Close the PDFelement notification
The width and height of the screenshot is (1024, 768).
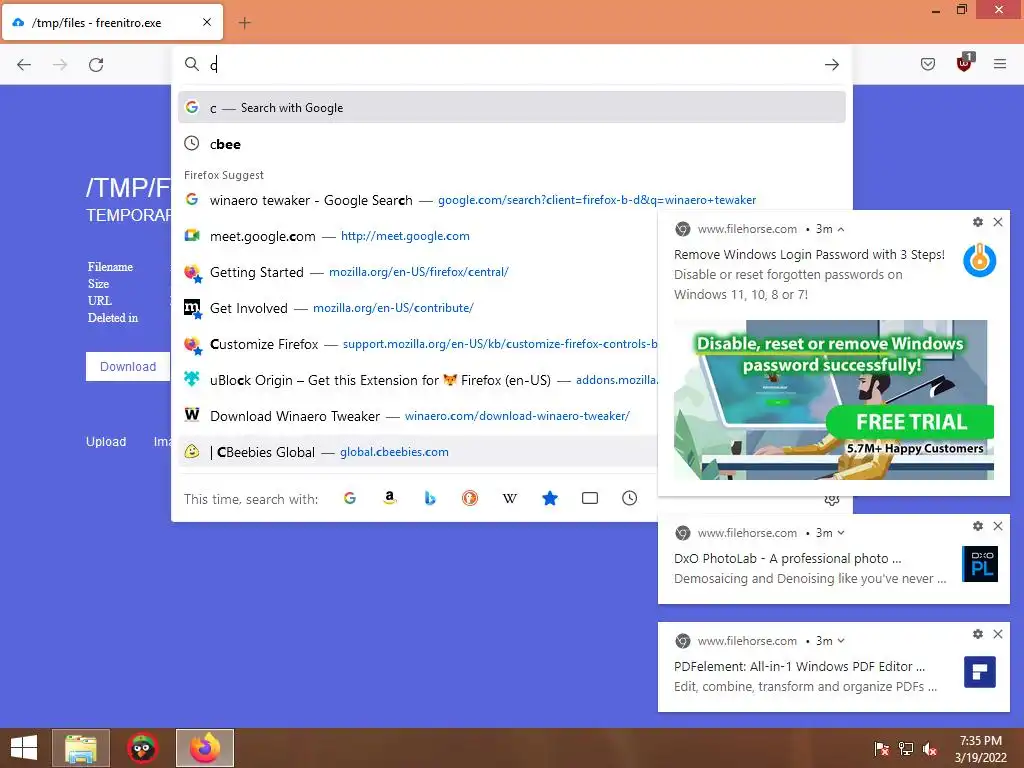tap(998, 634)
